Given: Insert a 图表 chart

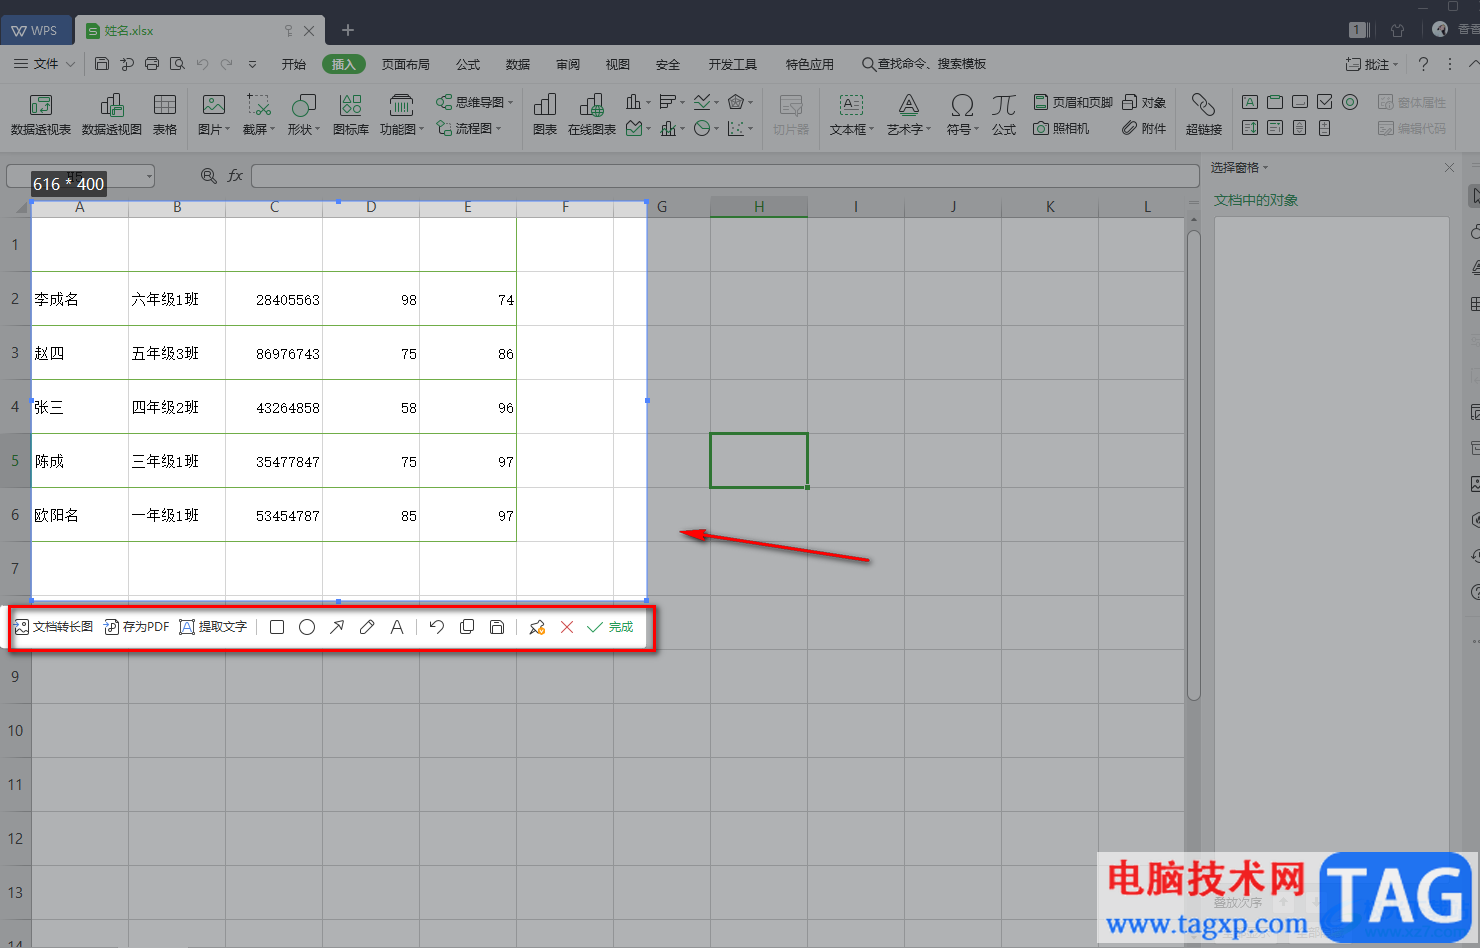Looking at the screenshot, I should click(x=545, y=114).
